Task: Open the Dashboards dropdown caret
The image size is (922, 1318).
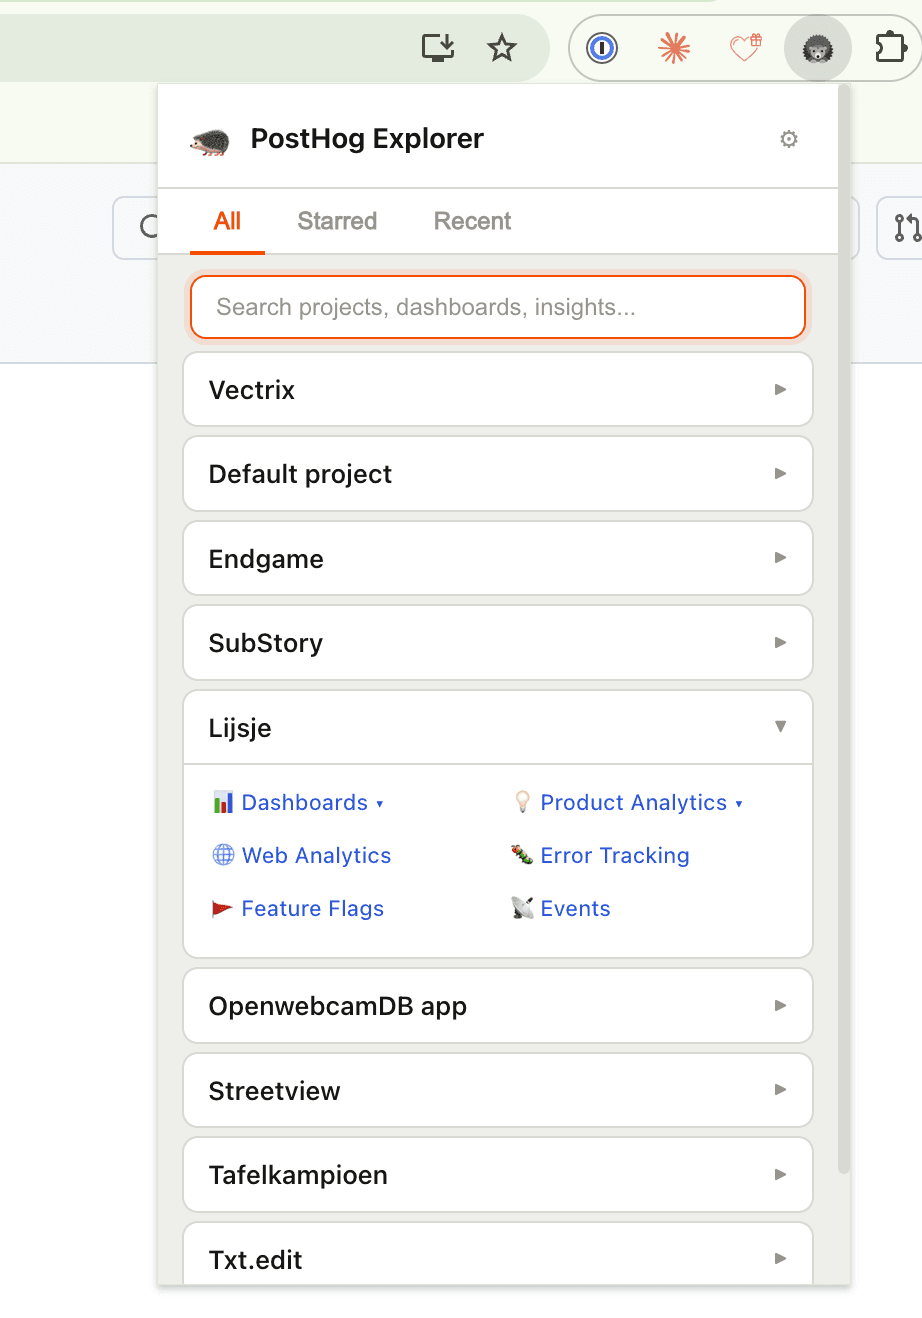Action: (x=380, y=804)
